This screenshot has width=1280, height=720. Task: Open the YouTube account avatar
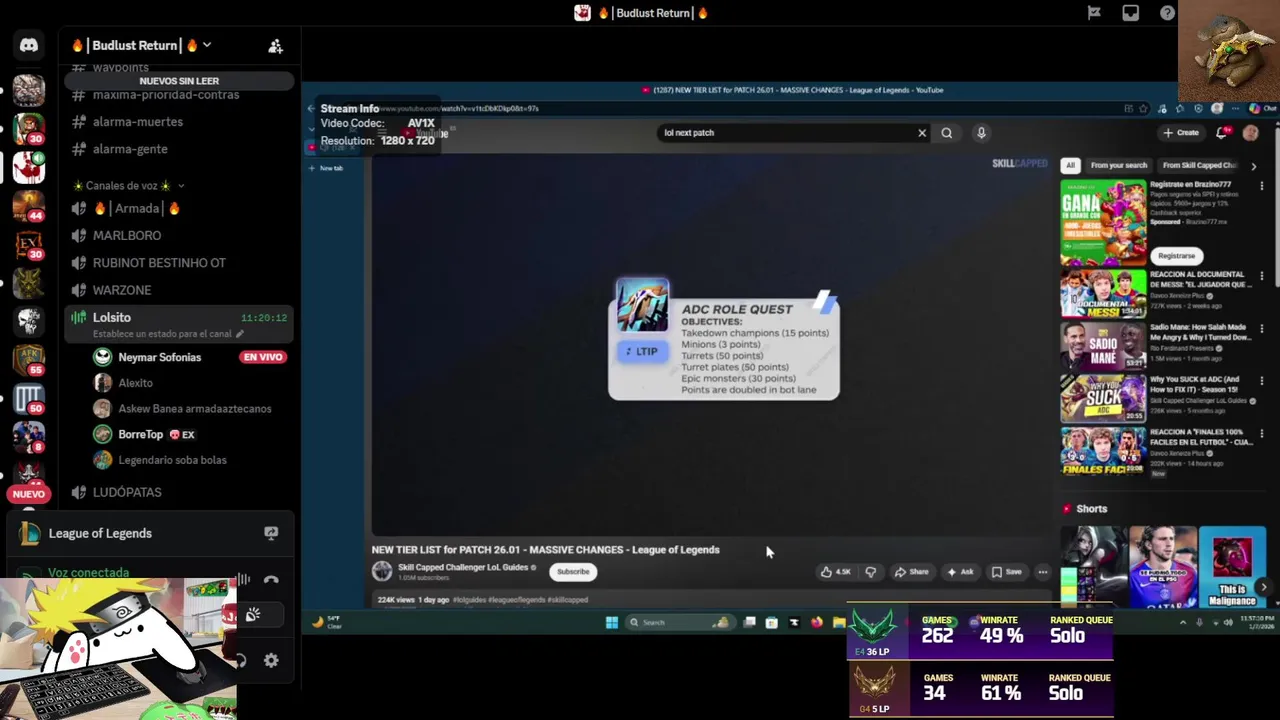point(1250,133)
